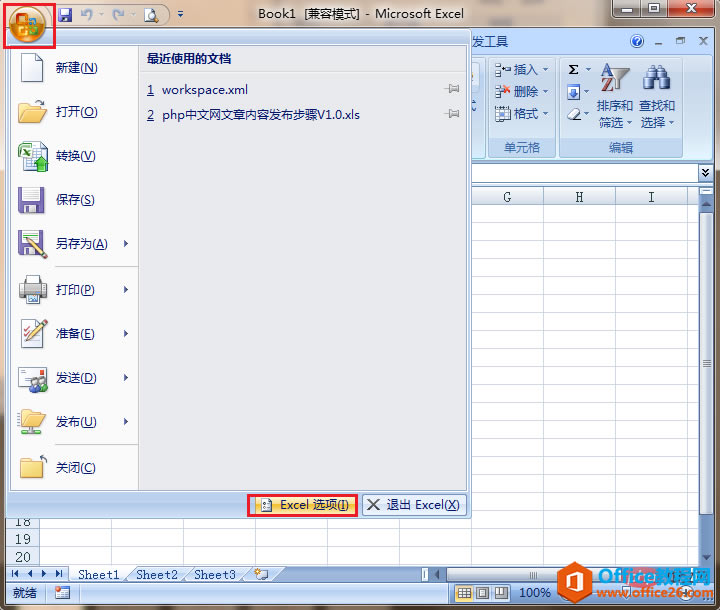The width and height of the screenshot is (720, 610).
Task: Click the Clear eraser icon
Action: [574, 113]
